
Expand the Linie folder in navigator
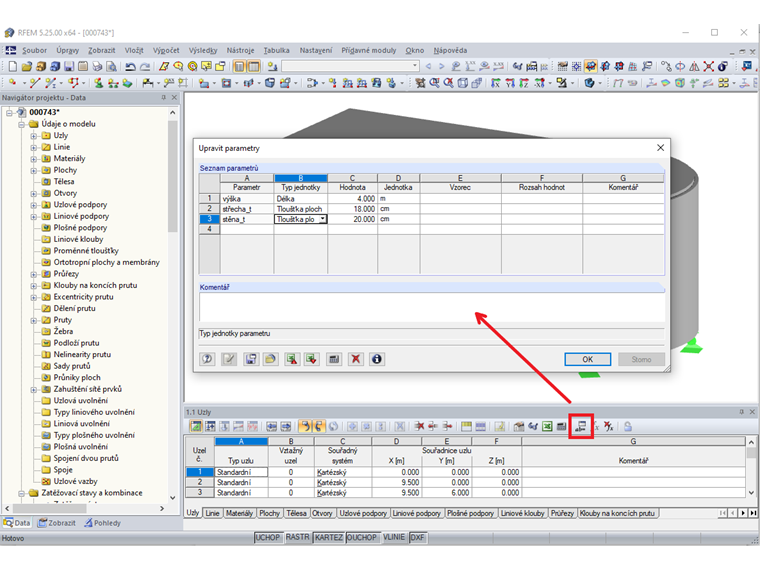pyautogui.click(x=33, y=147)
